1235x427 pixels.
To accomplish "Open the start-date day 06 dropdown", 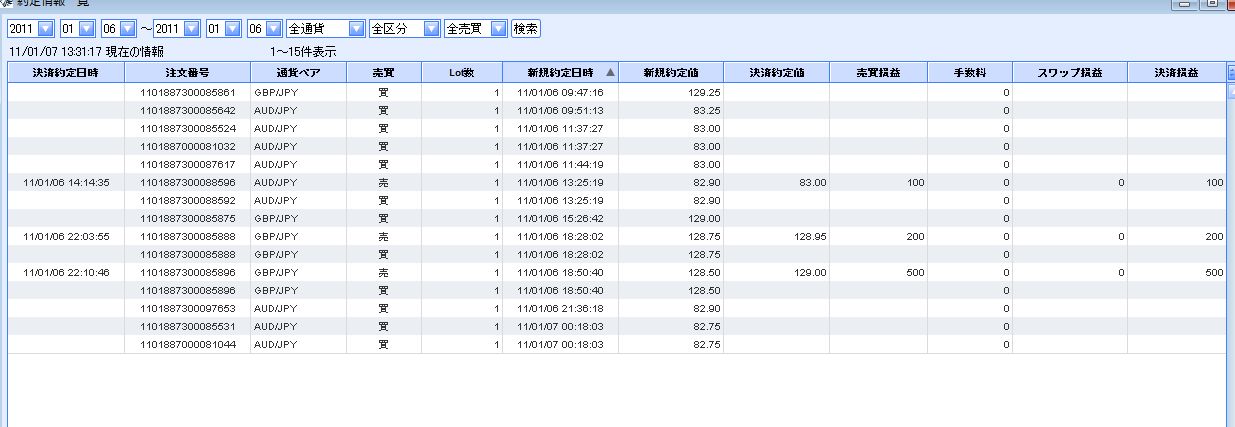I will 126,29.
